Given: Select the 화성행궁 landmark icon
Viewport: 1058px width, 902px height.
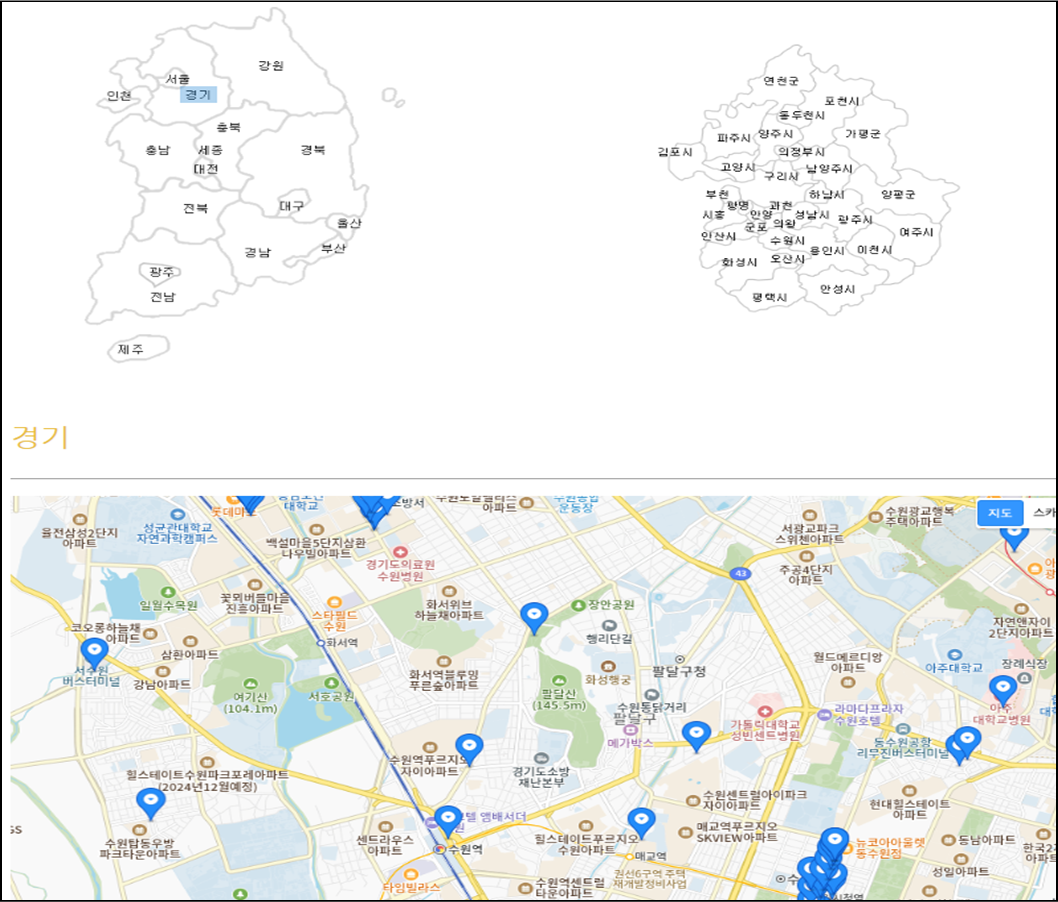Looking at the screenshot, I should point(607,667).
